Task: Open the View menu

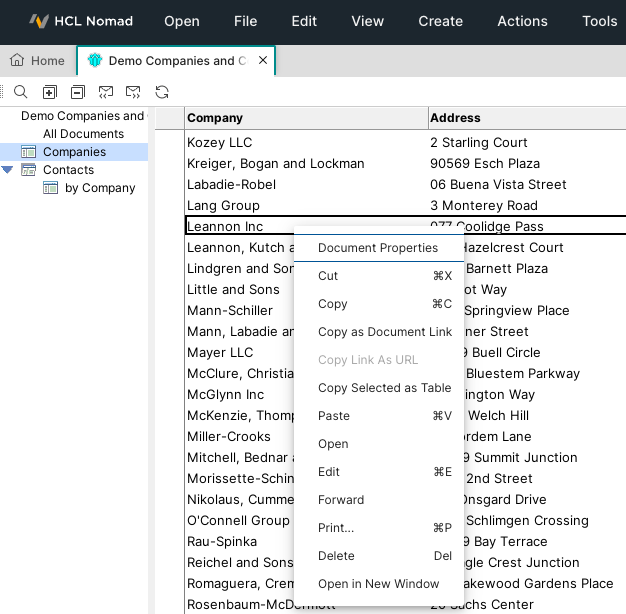Action: pyautogui.click(x=368, y=21)
